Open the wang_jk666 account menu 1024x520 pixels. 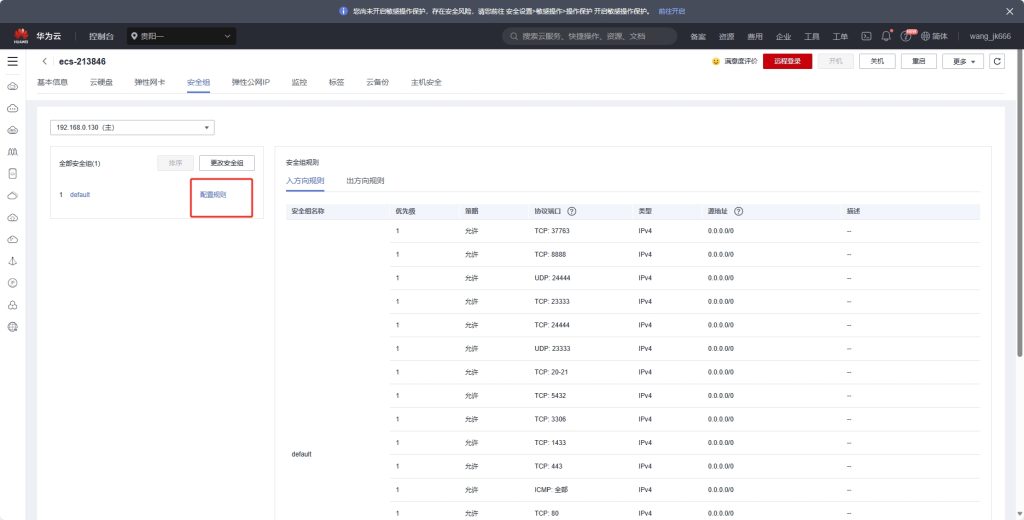[990, 37]
